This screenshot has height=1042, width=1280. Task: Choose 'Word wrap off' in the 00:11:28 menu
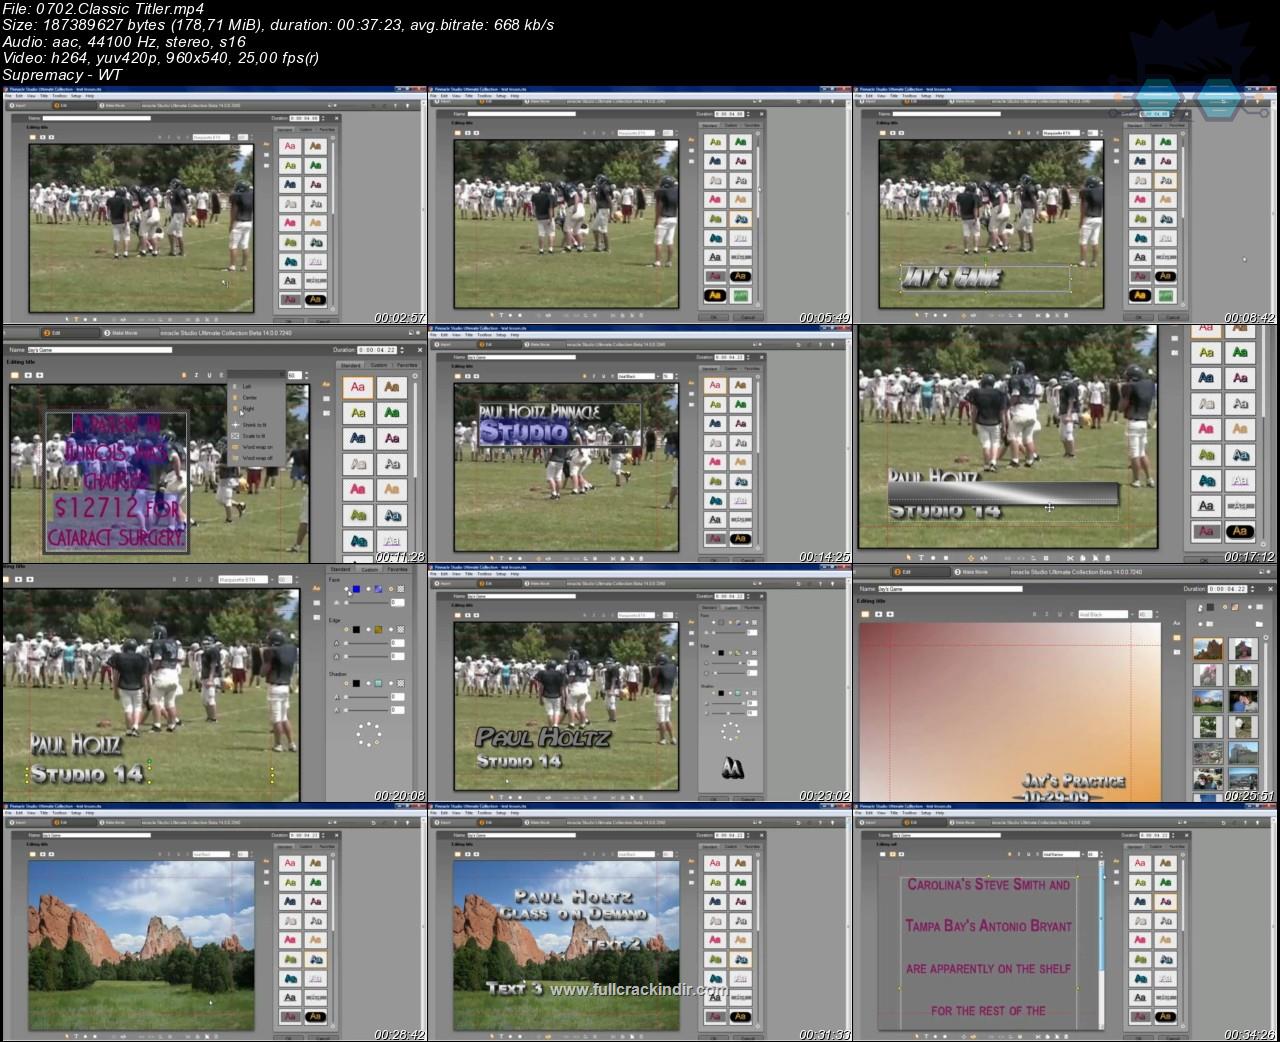pyautogui.click(x=257, y=458)
